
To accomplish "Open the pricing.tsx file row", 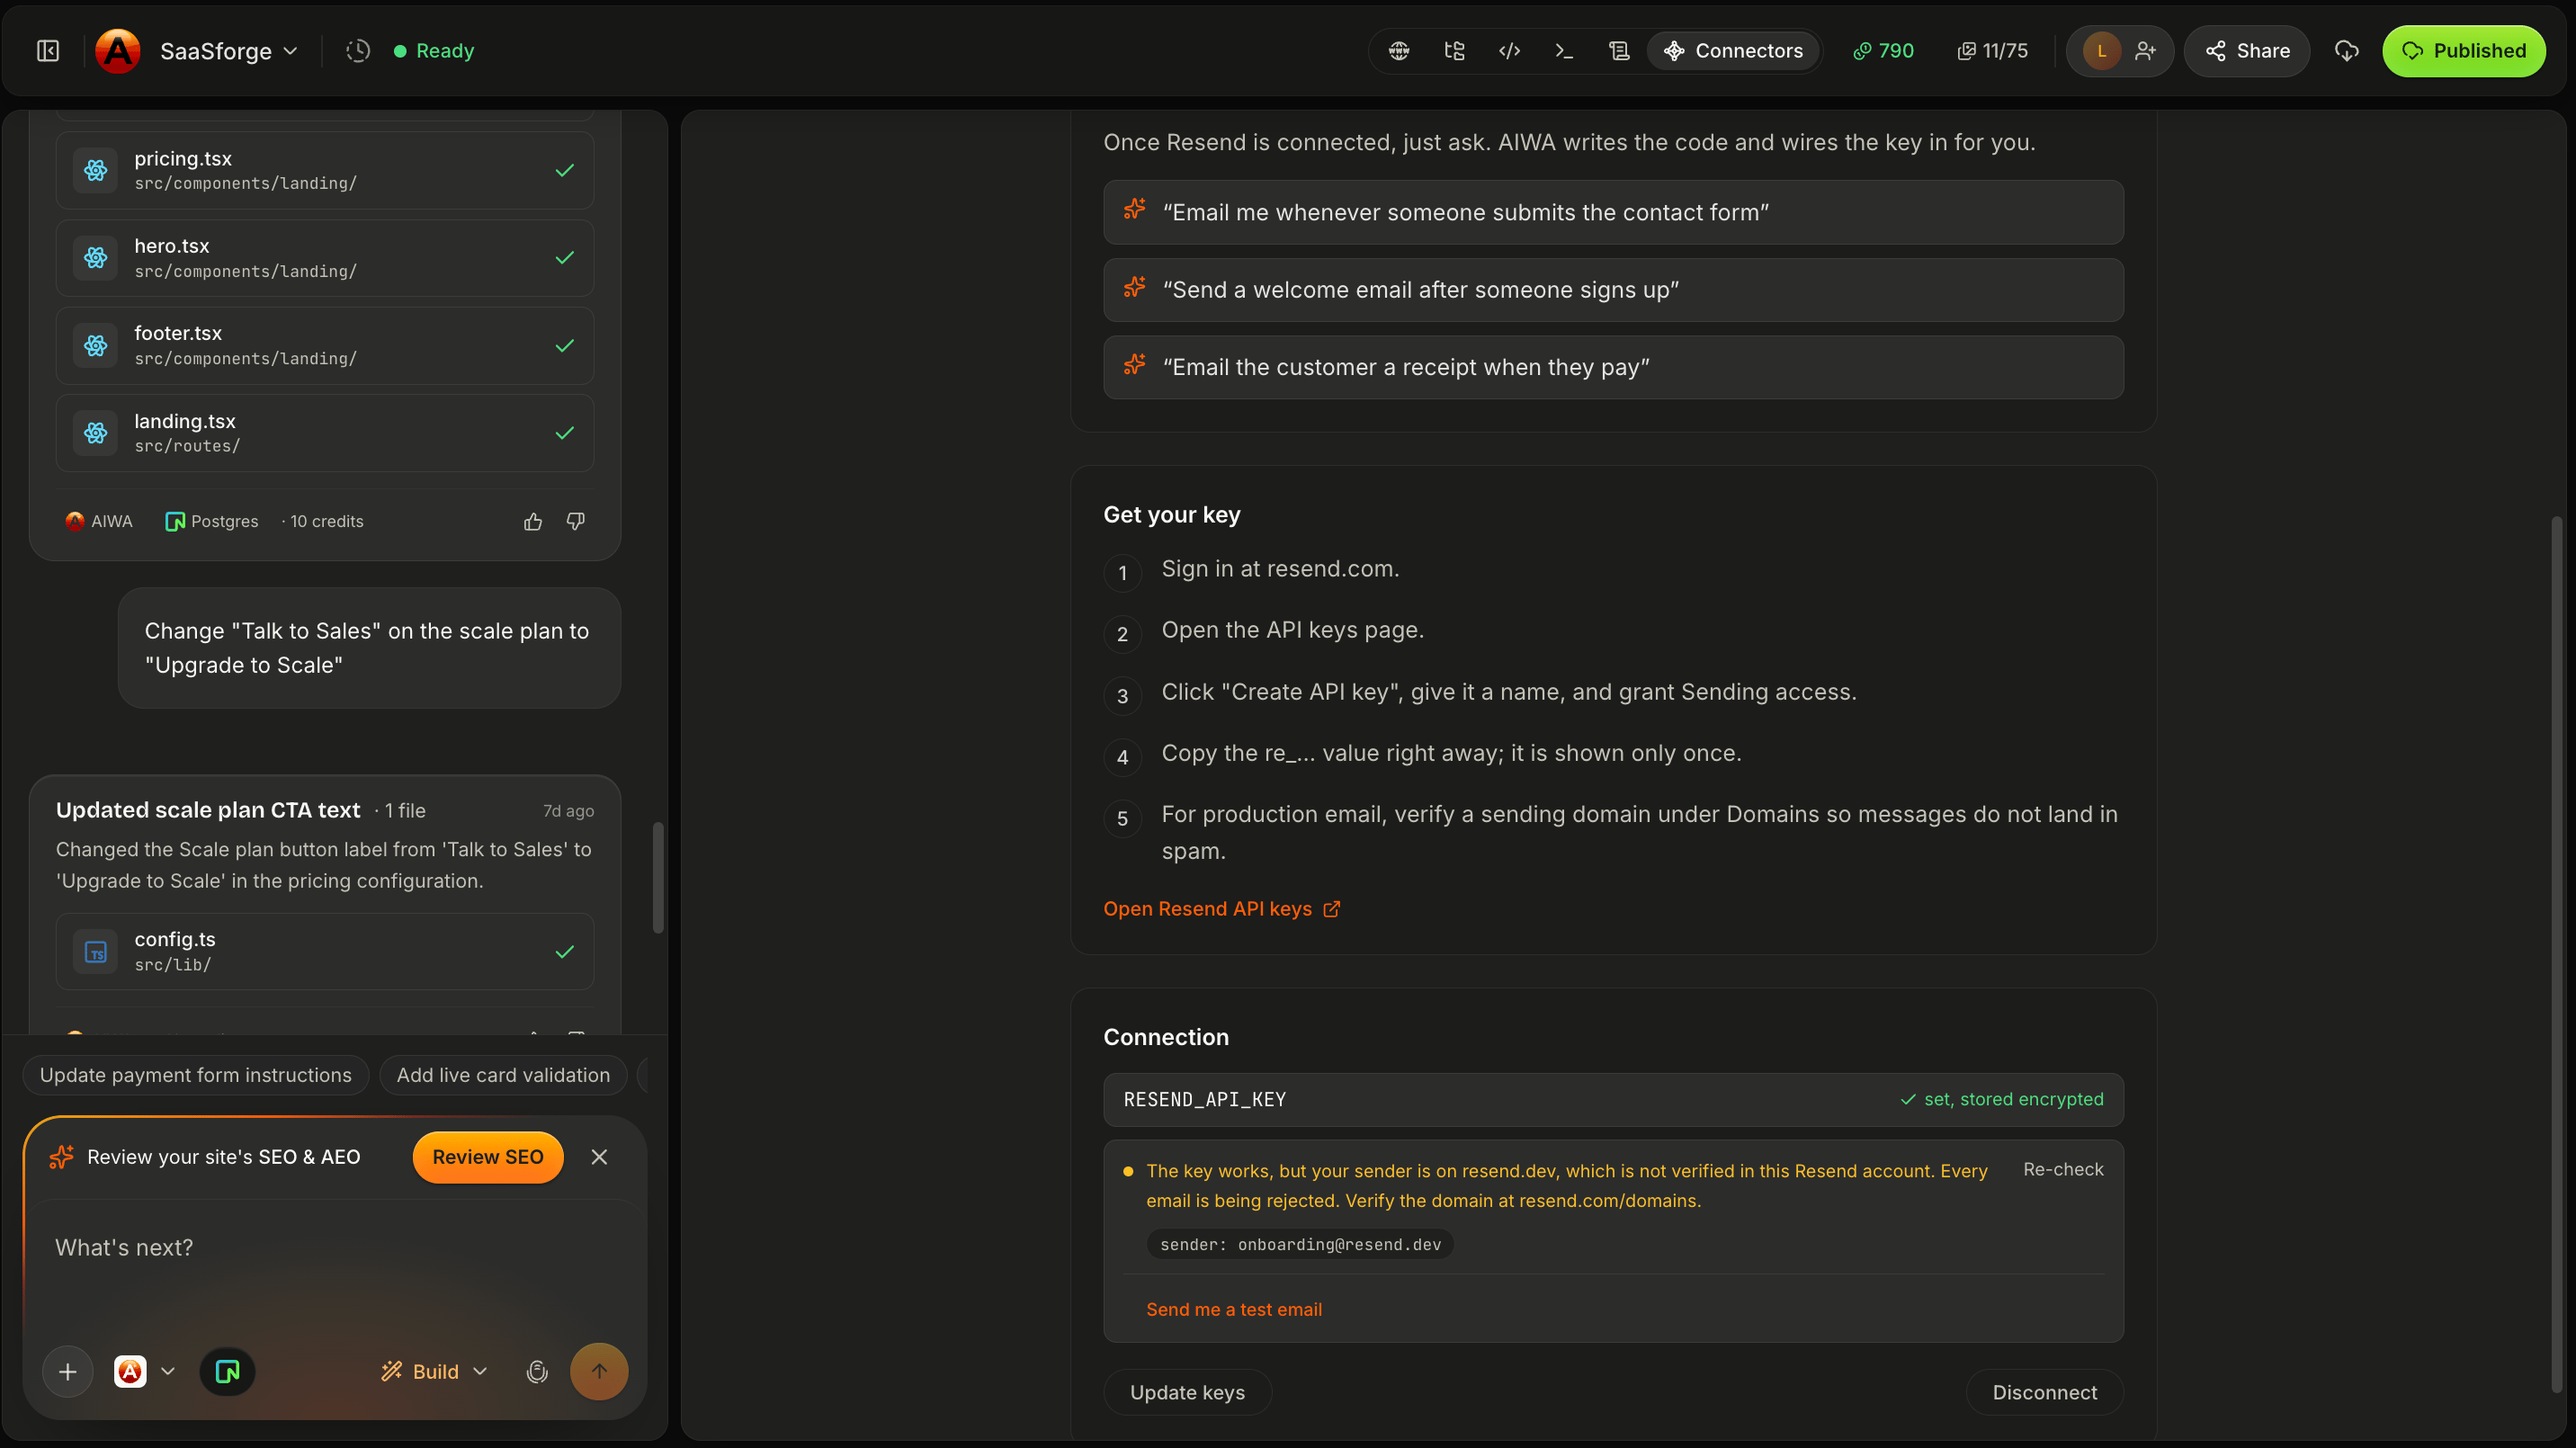I will pyautogui.click(x=325, y=170).
